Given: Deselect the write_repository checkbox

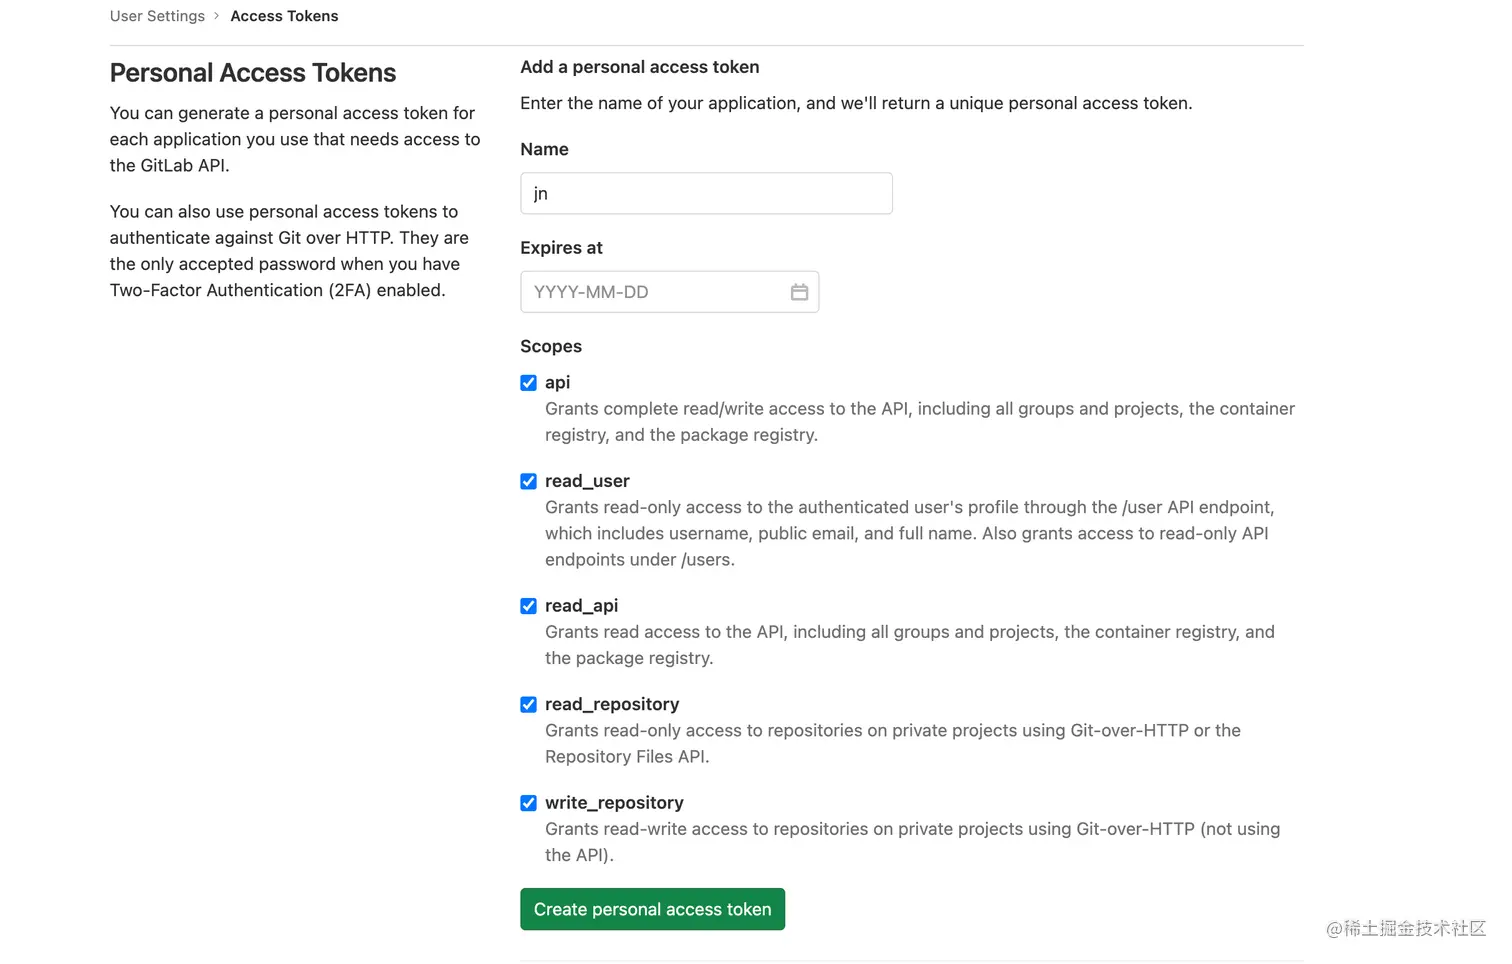Looking at the screenshot, I should pyautogui.click(x=529, y=803).
